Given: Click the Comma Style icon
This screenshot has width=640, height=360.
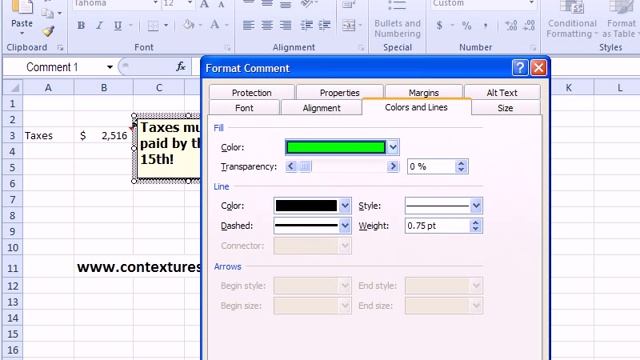Looking at the screenshot, I should [485, 26].
